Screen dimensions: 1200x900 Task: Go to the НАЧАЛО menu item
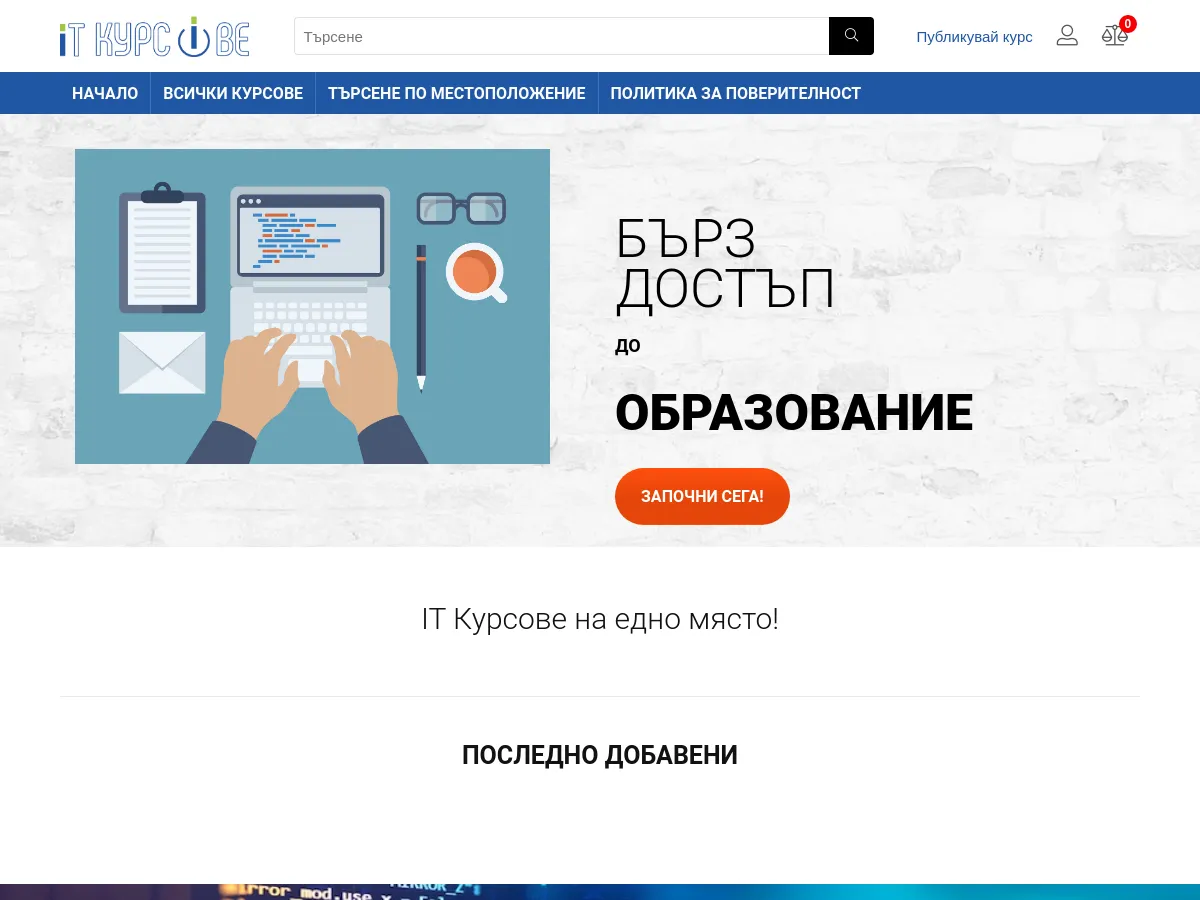pos(105,93)
